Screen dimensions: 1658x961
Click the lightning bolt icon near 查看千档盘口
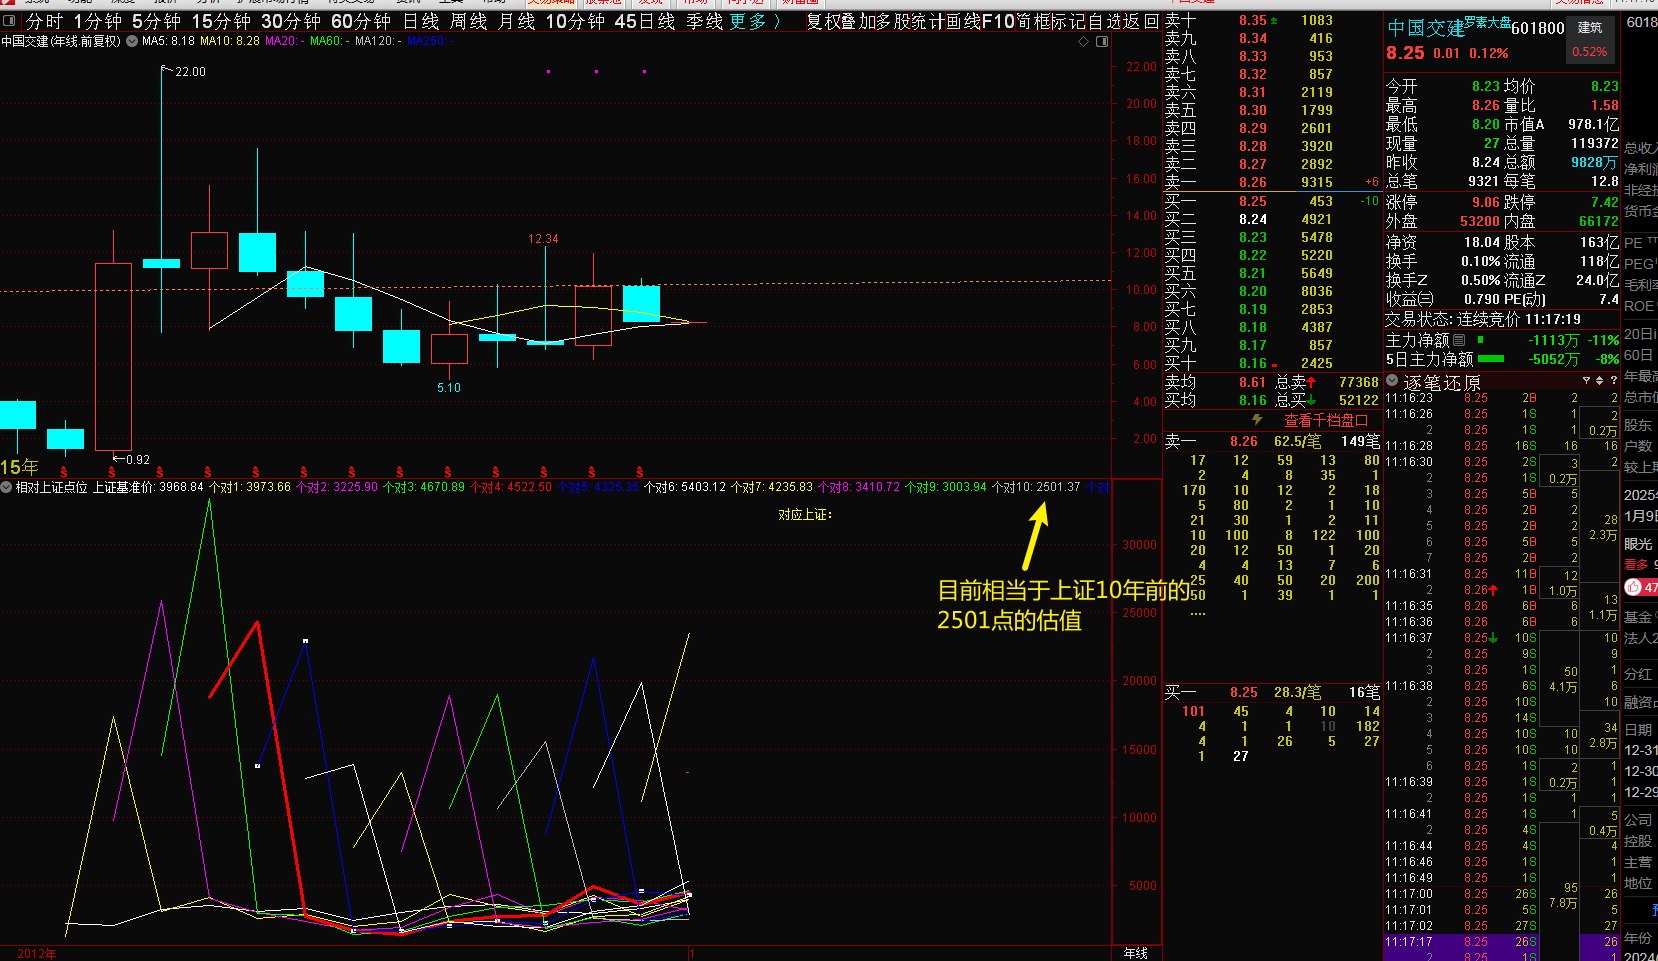coord(1257,420)
